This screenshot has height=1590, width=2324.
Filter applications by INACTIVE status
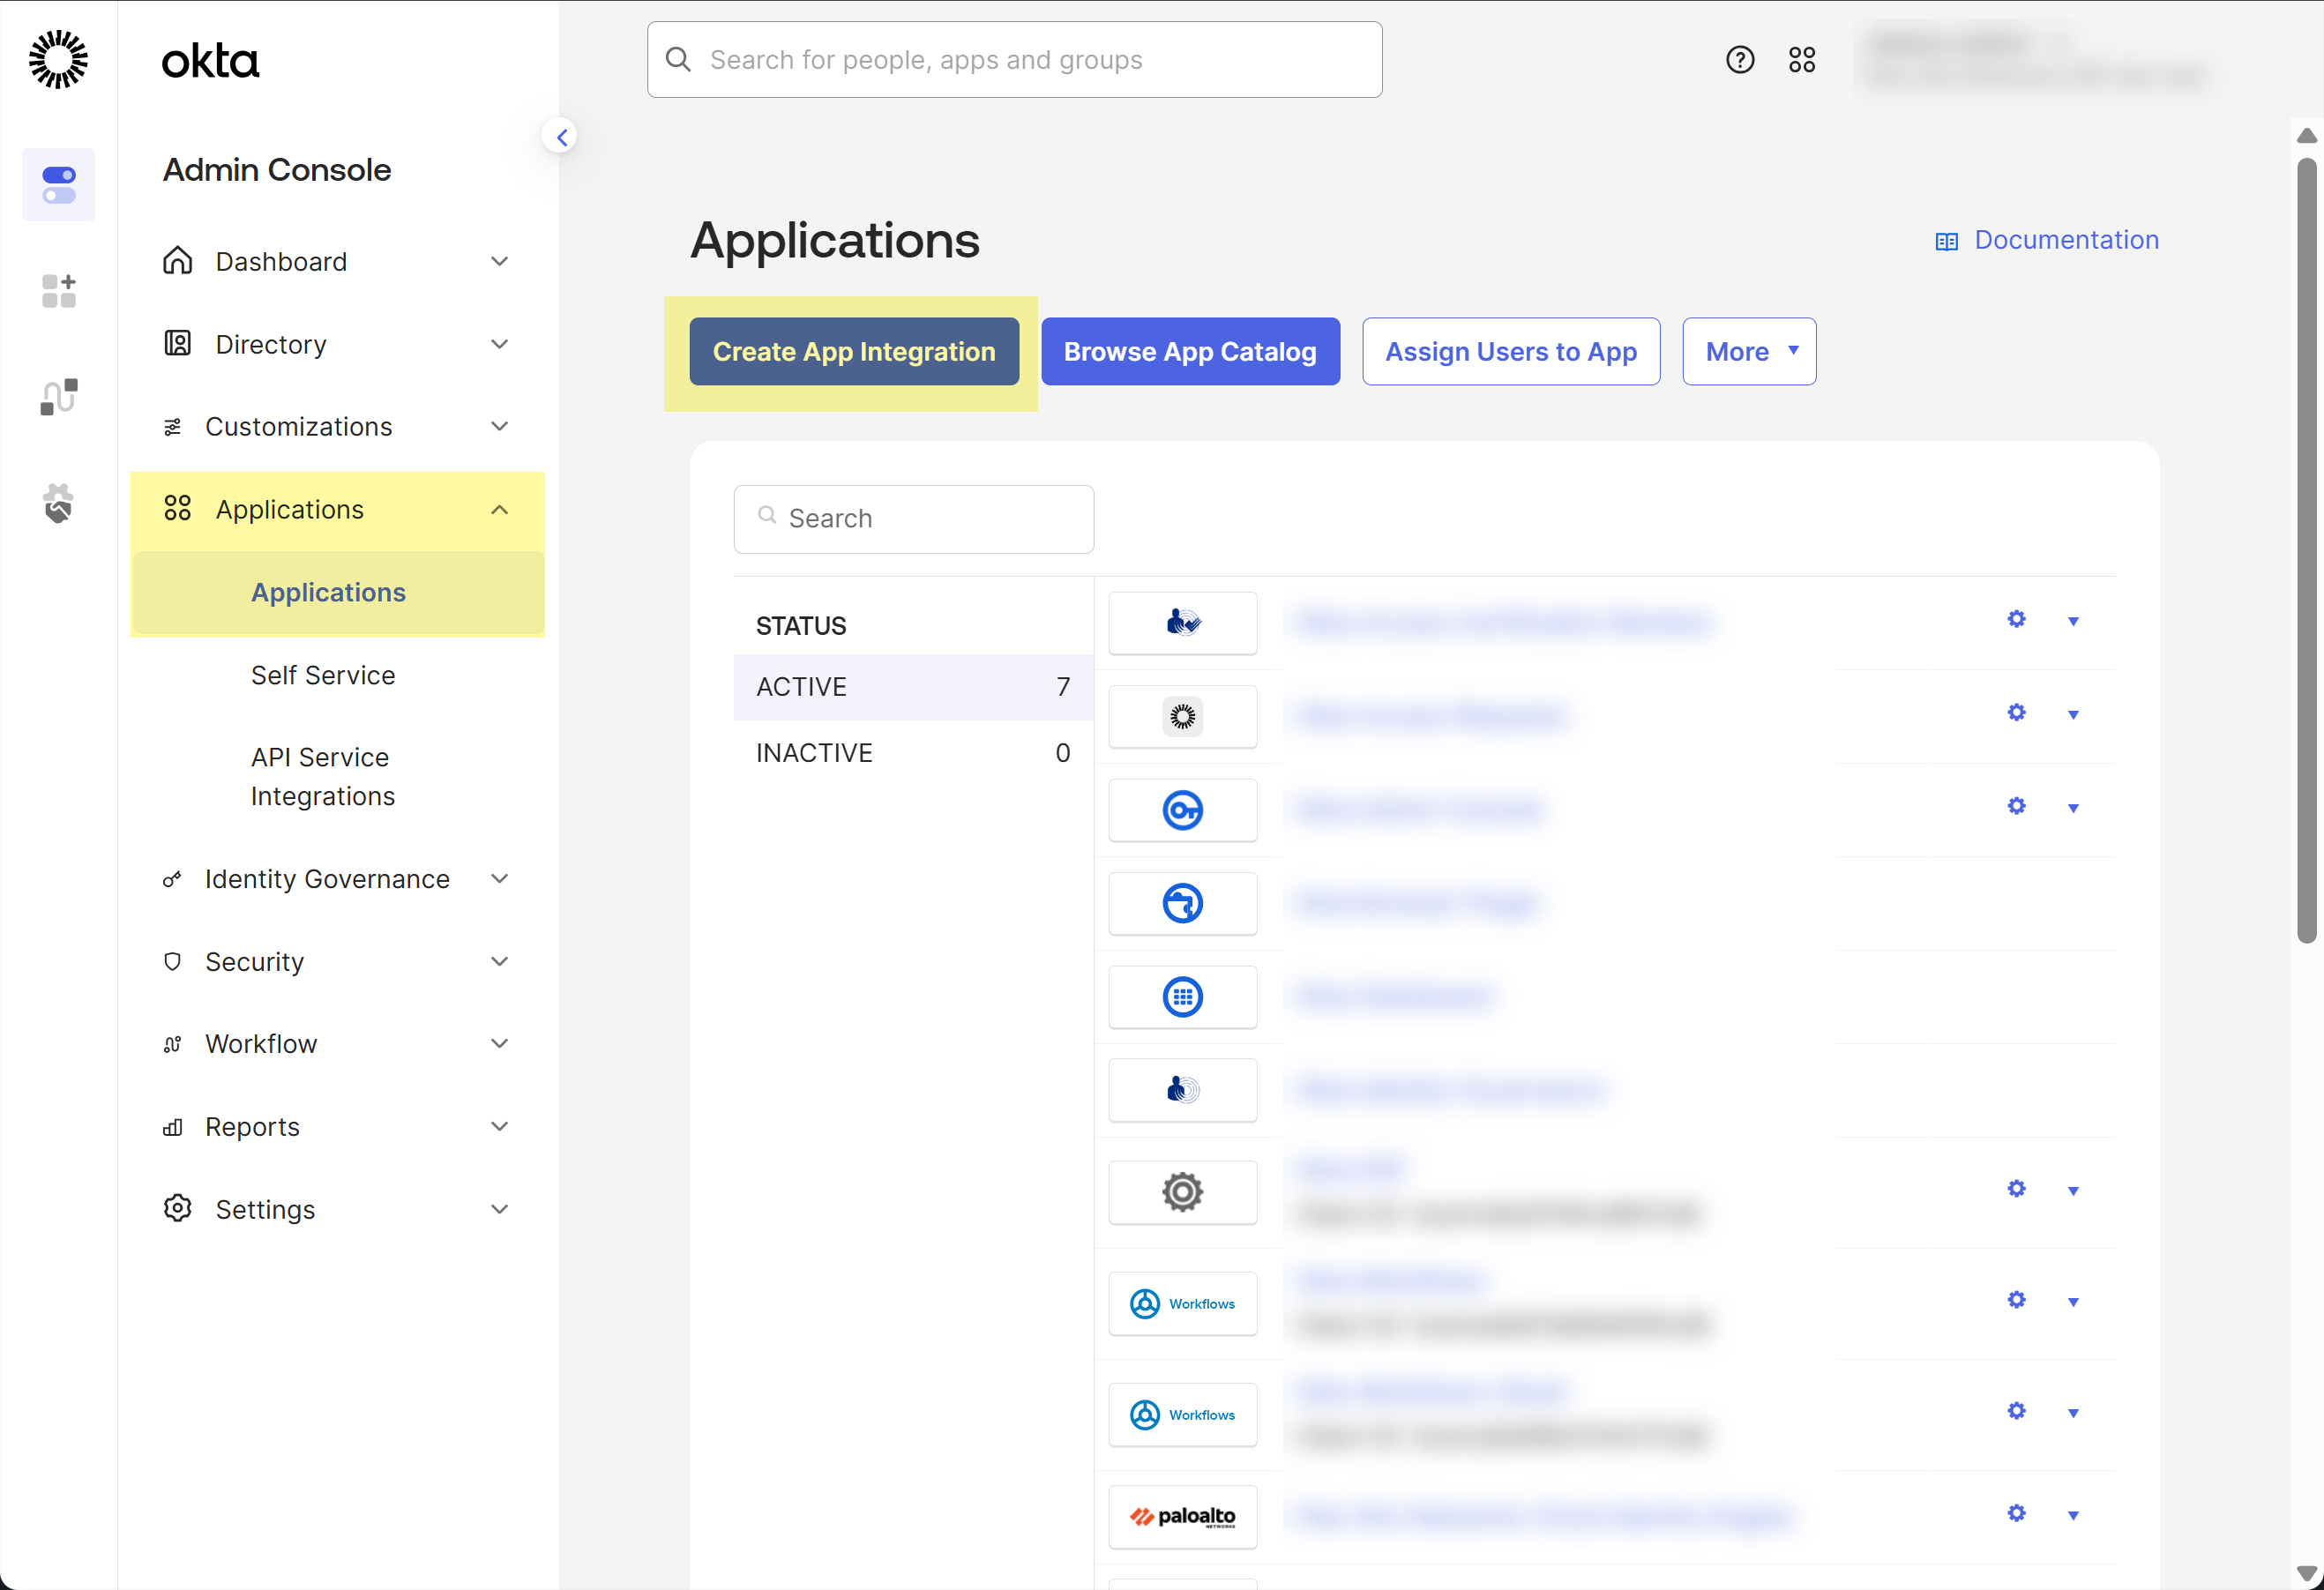(912, 753)
